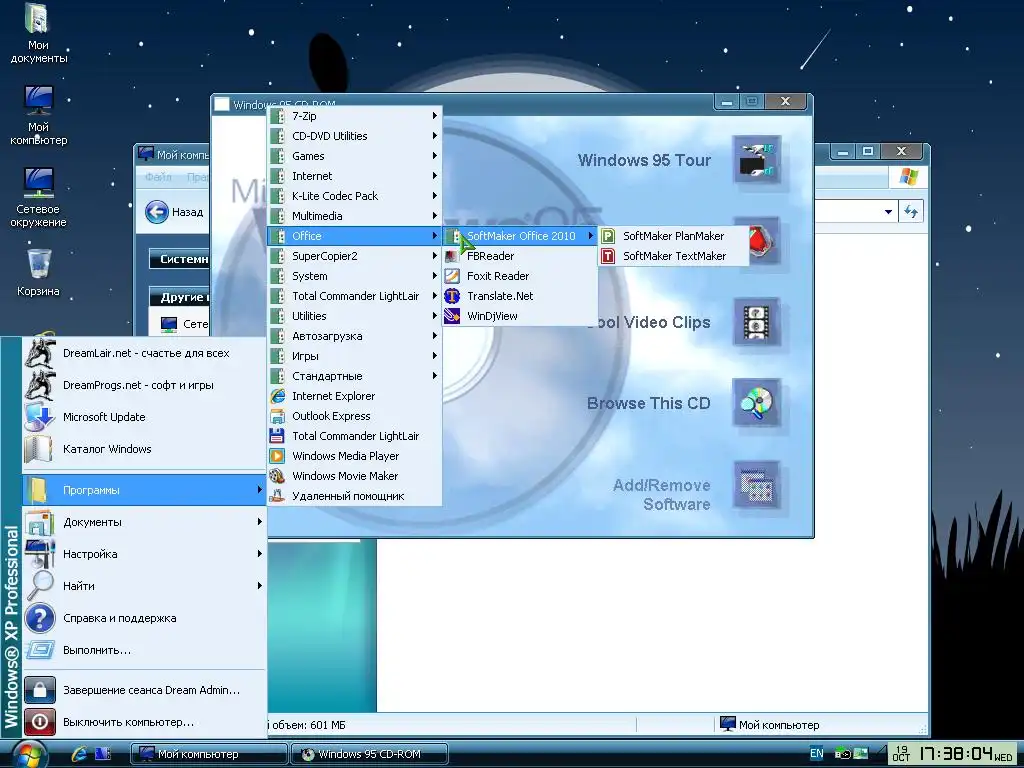Open Internet Explorer from quick launch
The width and height of the screenshot is (1024, 768).
pyautogui.click(x=80, y=754)
